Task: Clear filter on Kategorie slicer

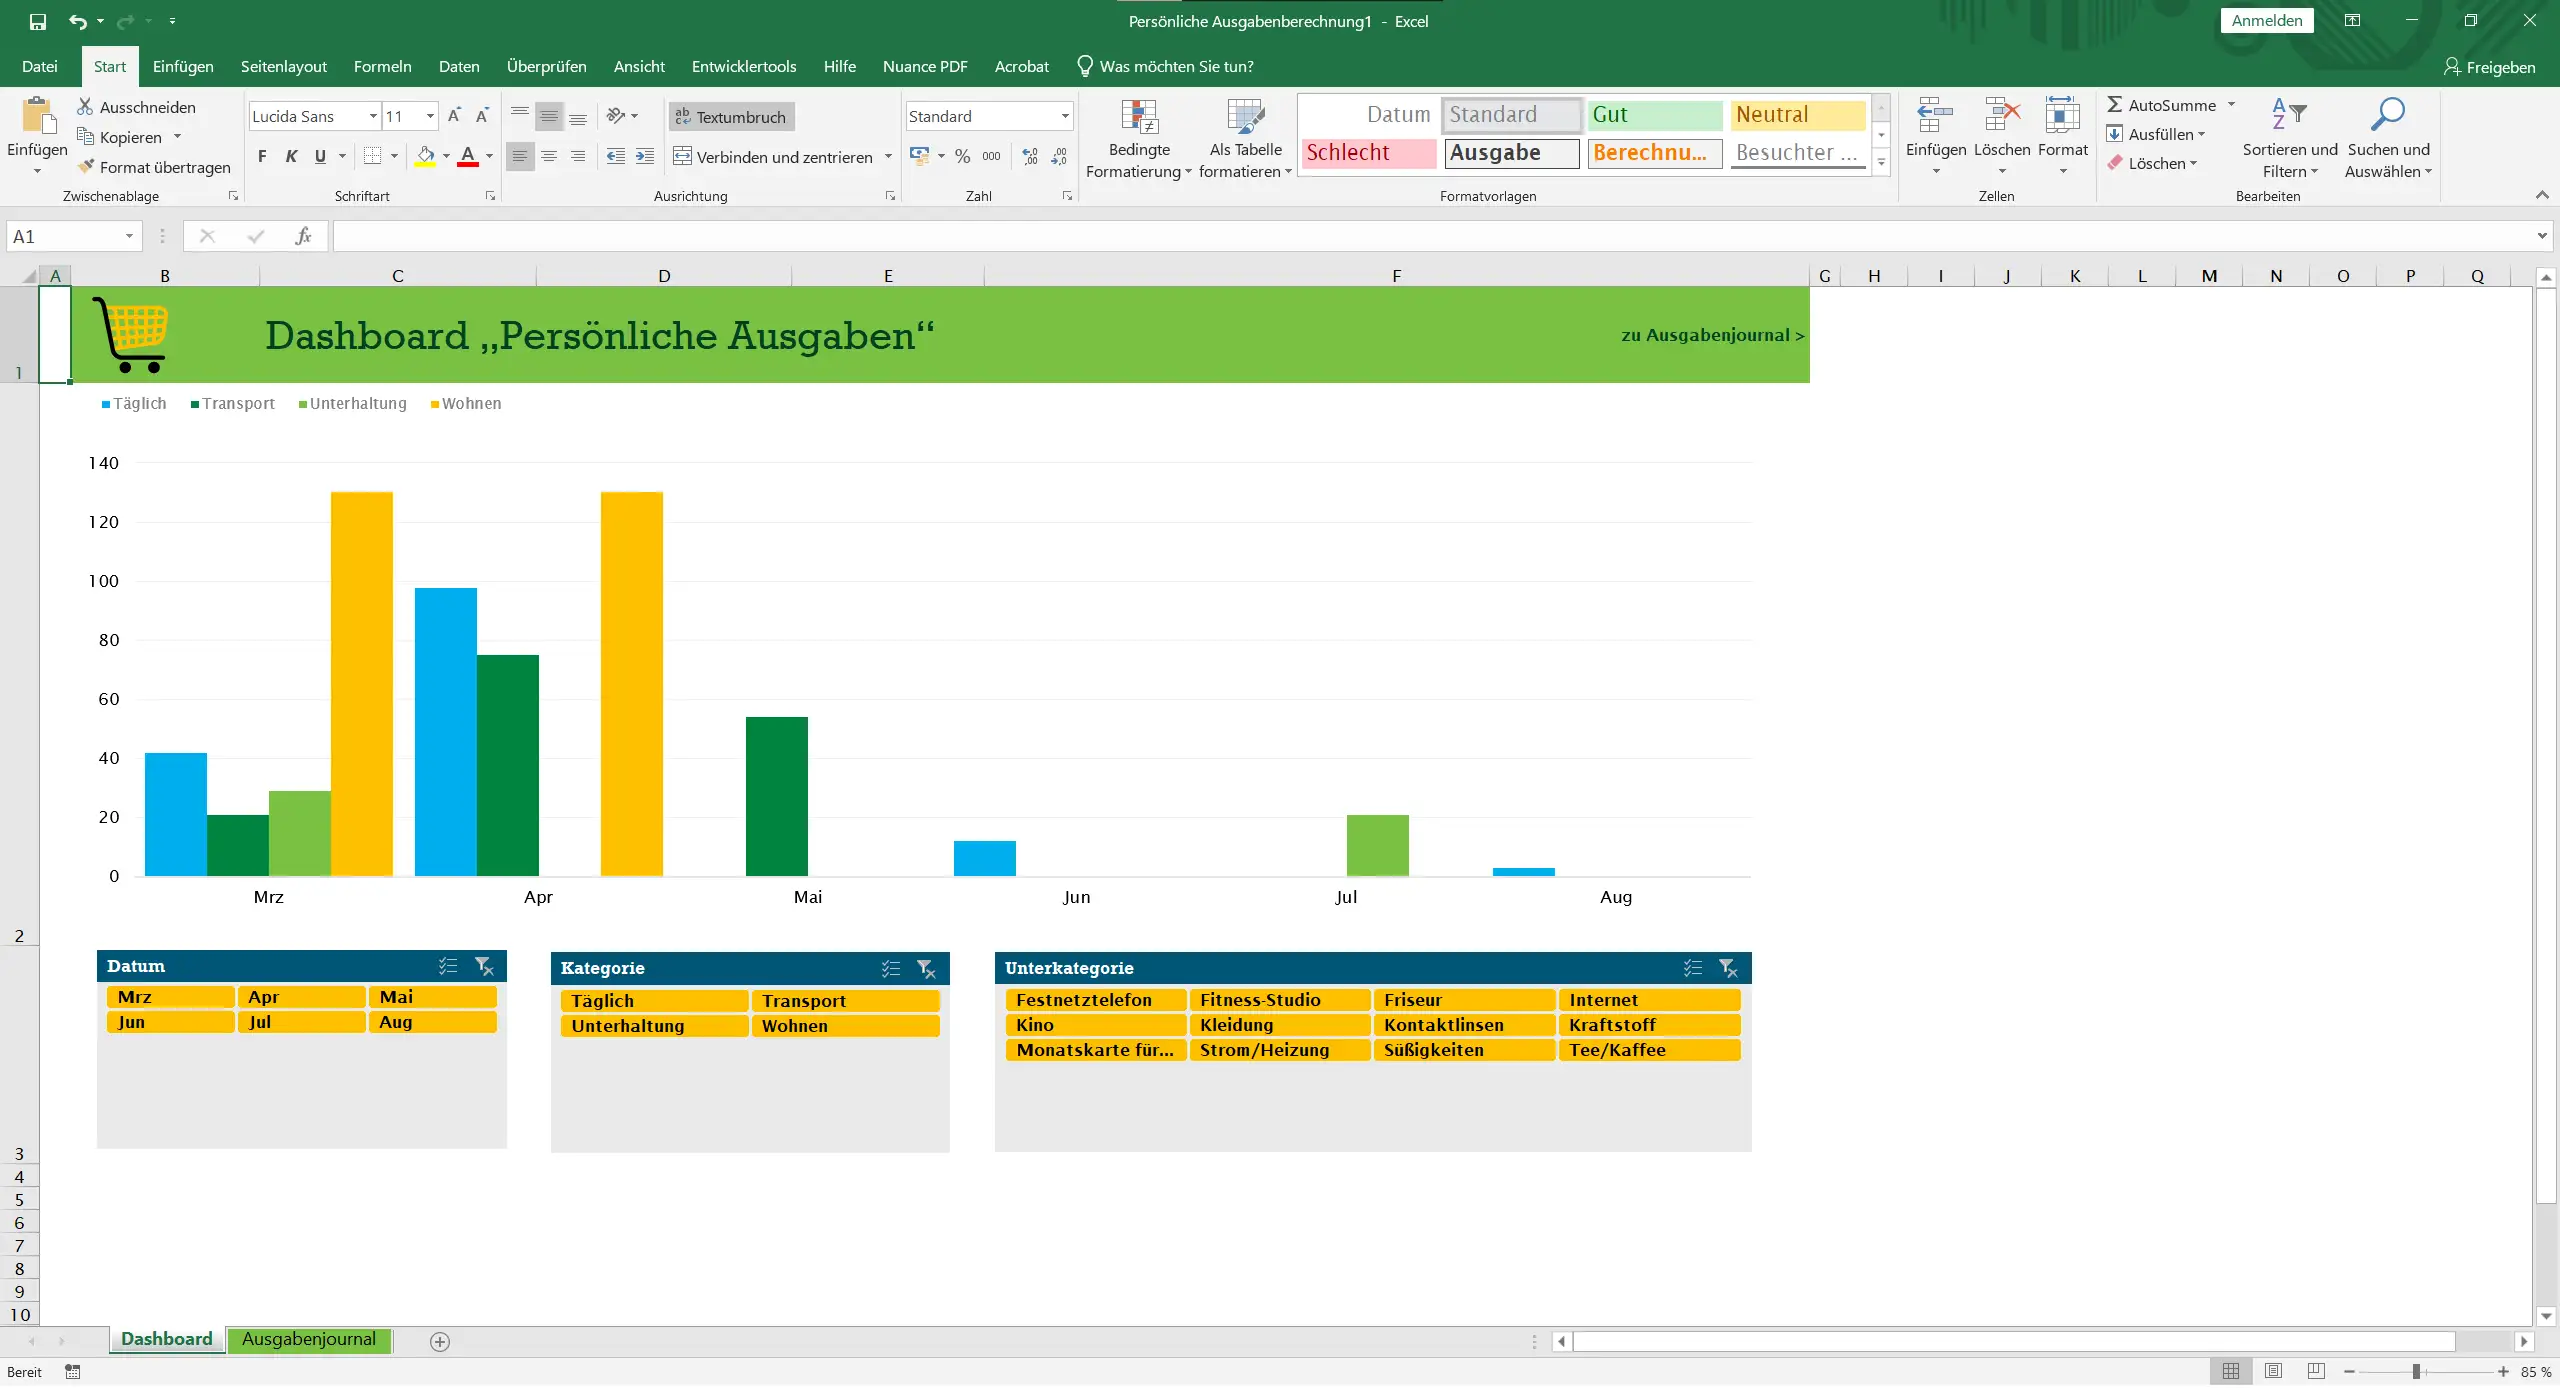Action: tap(926, 969)
